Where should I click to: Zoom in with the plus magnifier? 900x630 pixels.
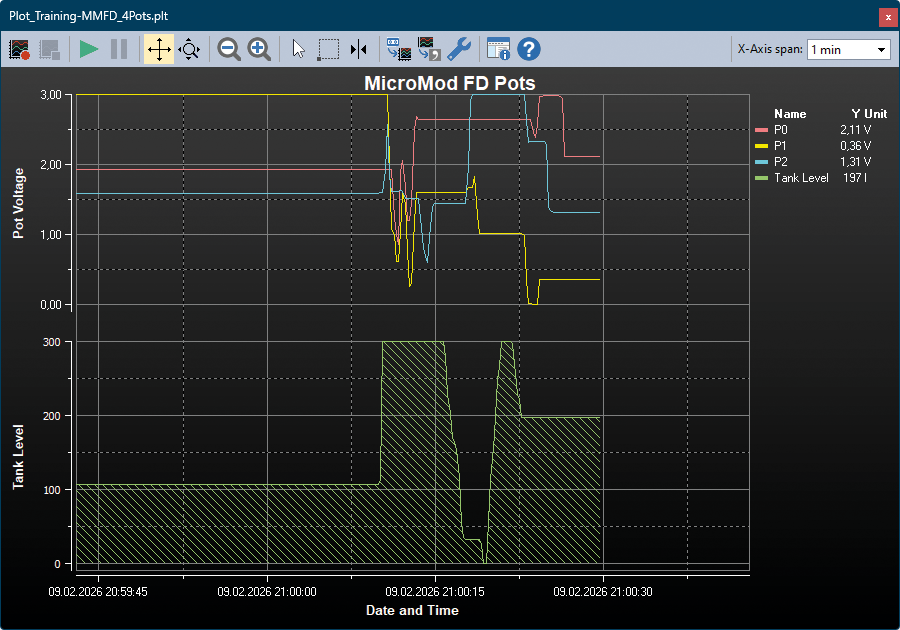tap(259, 49)
